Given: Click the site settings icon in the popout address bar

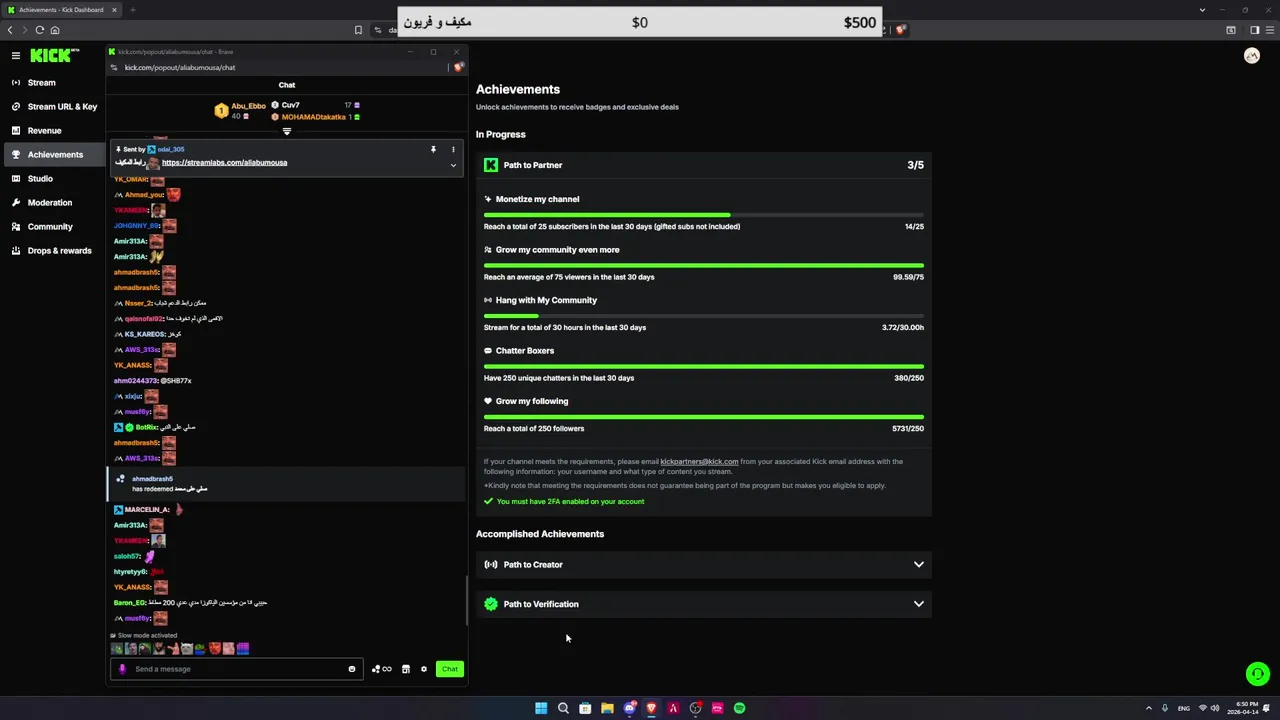Looking at the screenshot, I should tap(115, 68).
